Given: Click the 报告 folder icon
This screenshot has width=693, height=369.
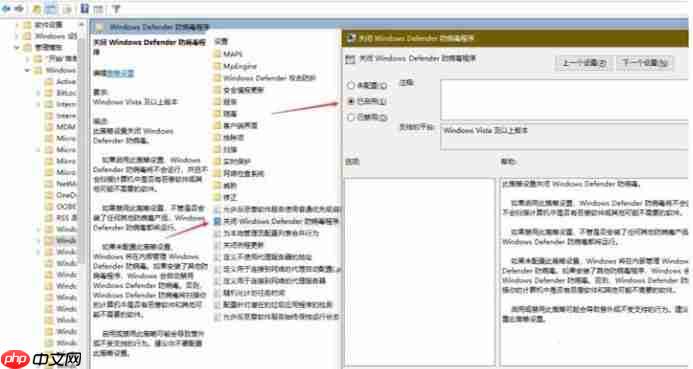Looking at the screenshot, I should pyautogui.click(x=217, y=102).
